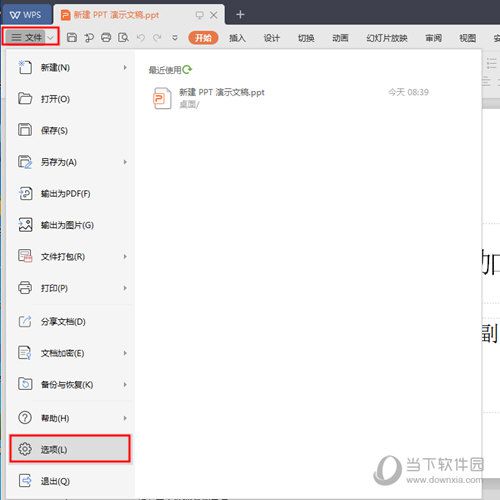Click the output as PDF toolbar icon
This screenshot has width=500, height=500.
89,38
